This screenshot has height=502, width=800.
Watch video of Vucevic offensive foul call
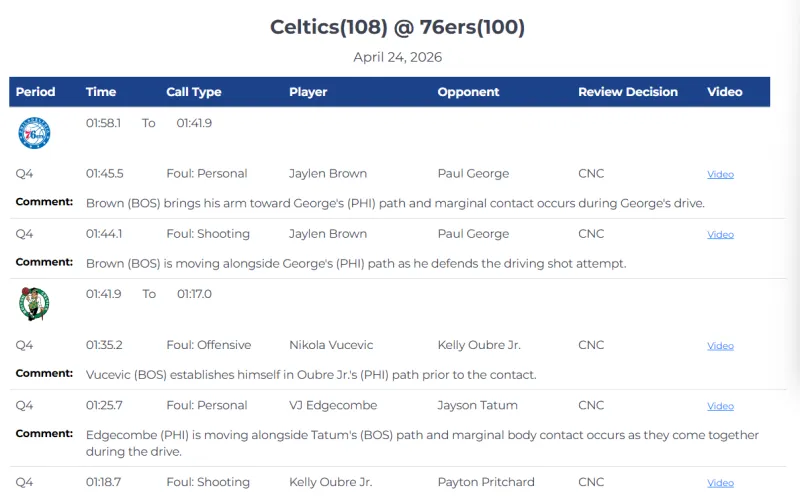pyautogui.click(x=720, y=346)
